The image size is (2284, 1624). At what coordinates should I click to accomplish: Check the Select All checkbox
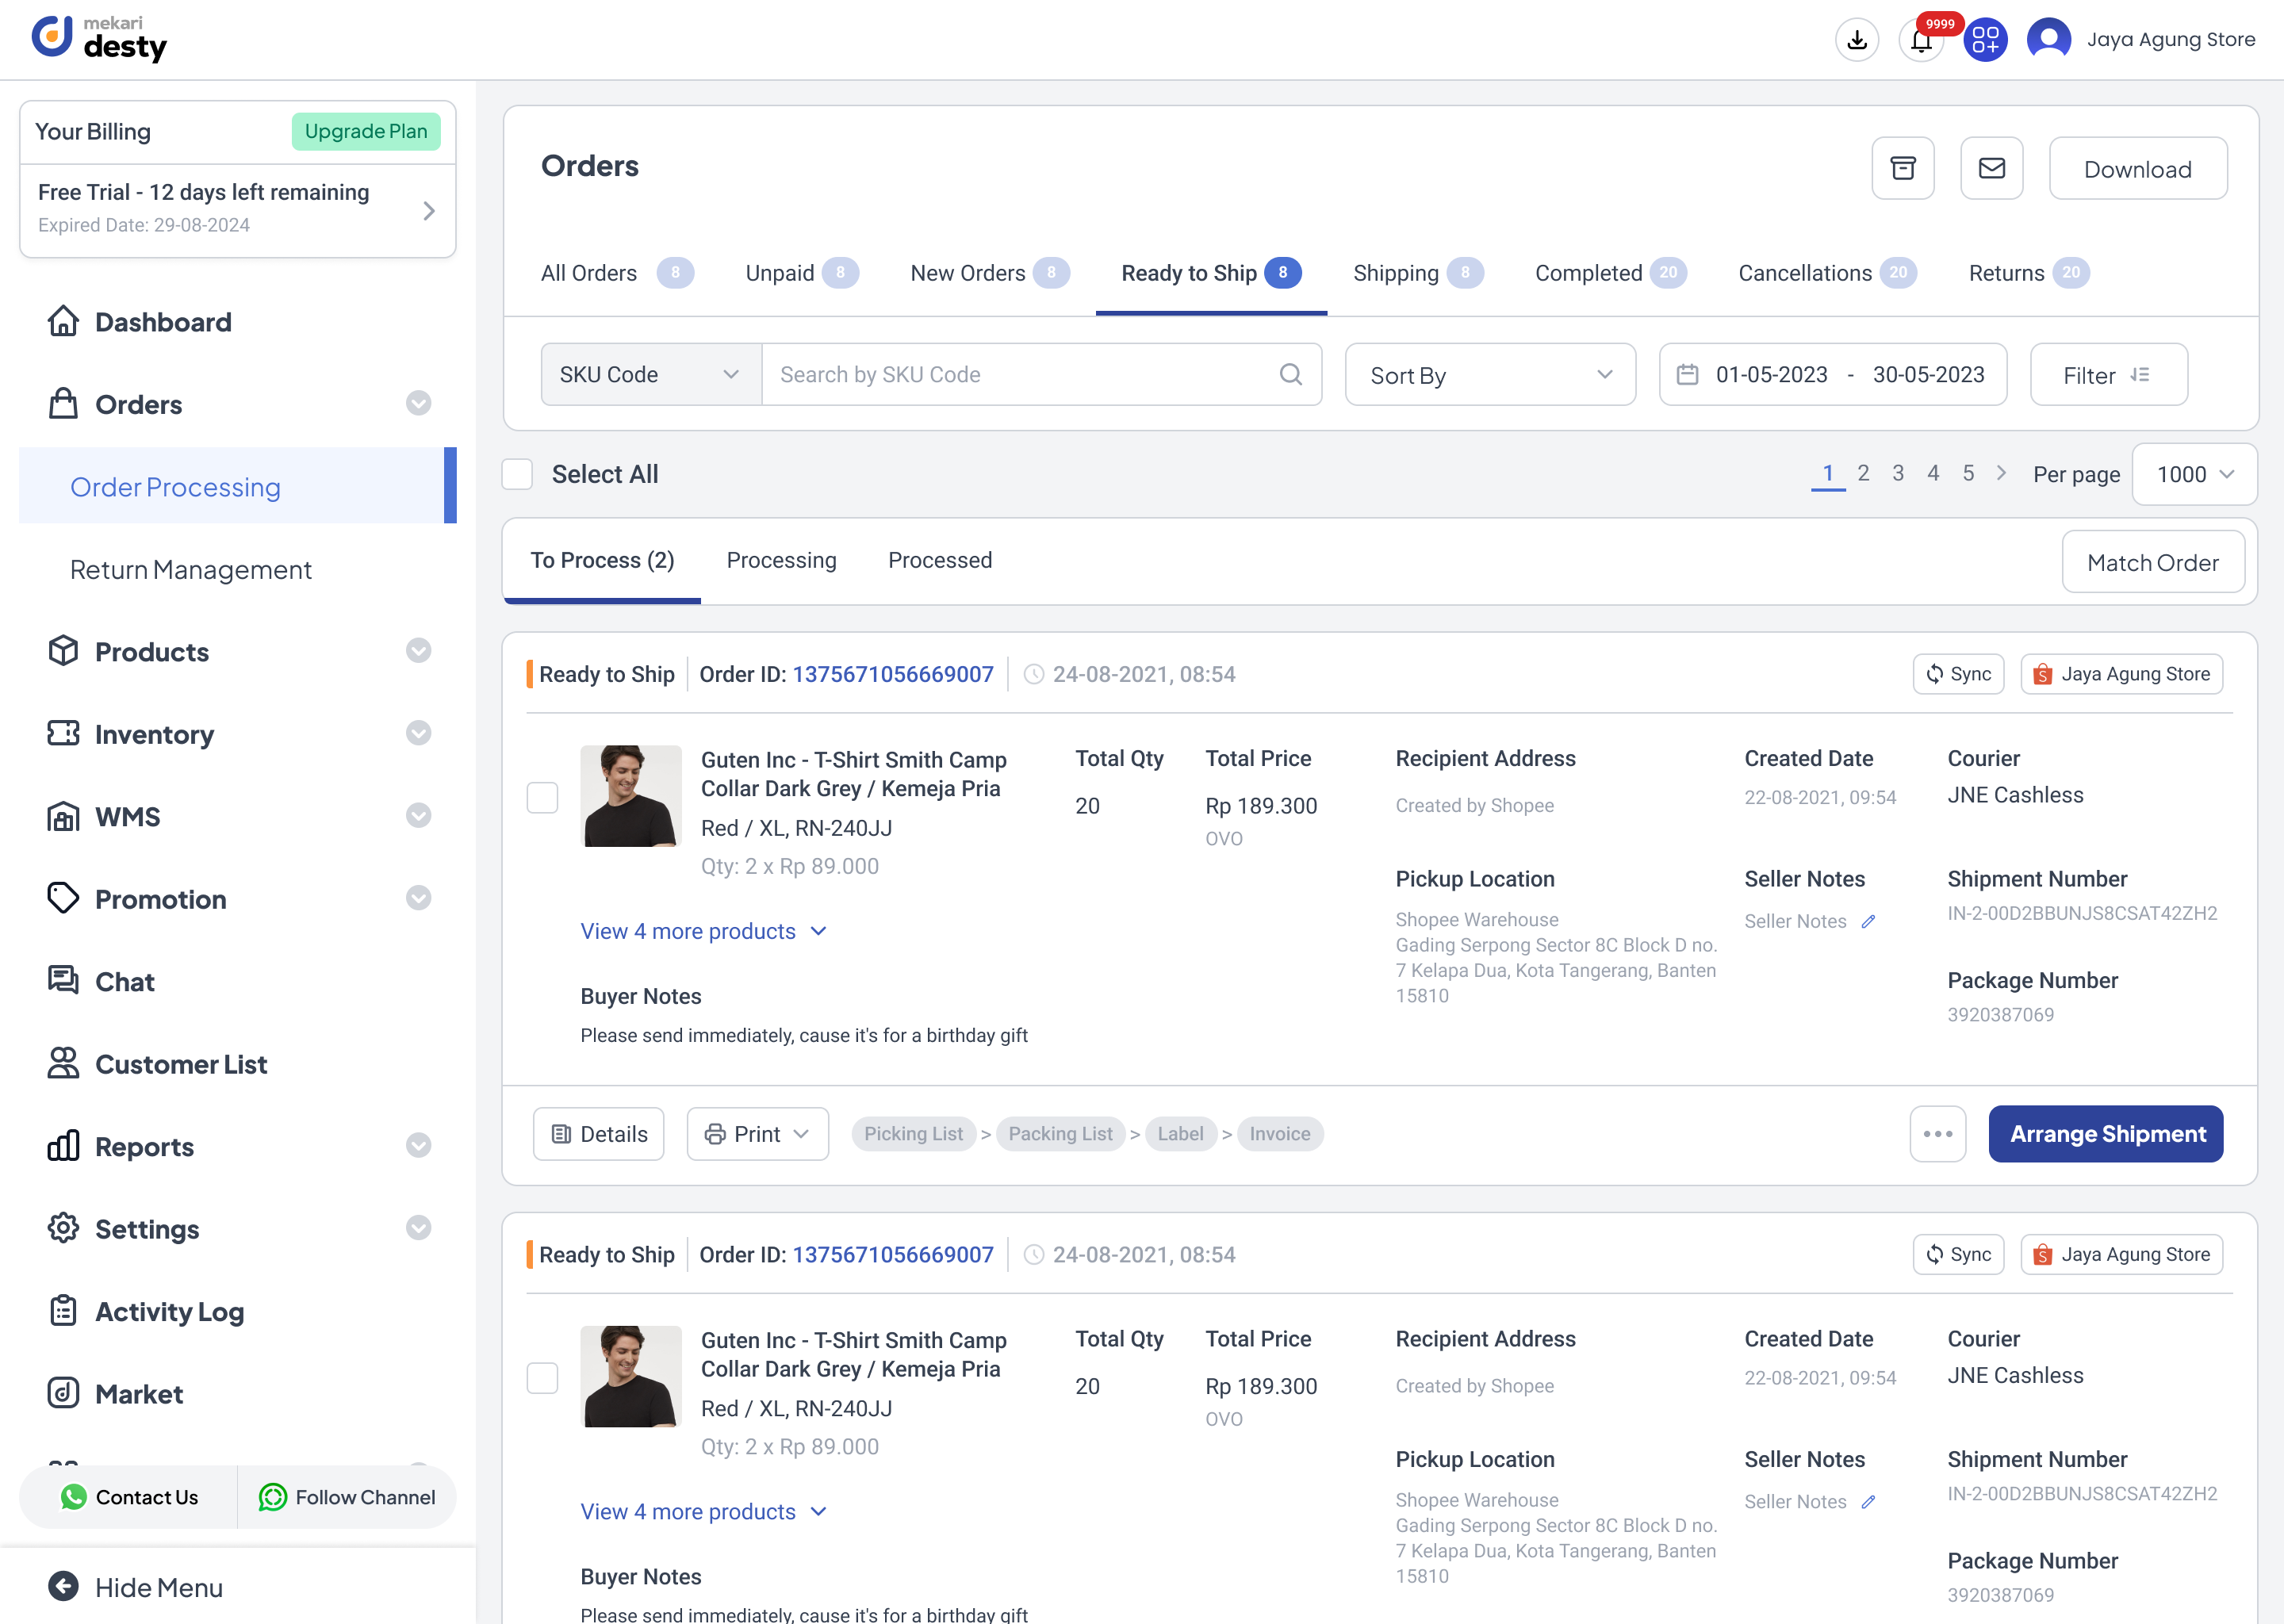pos(517,474)
